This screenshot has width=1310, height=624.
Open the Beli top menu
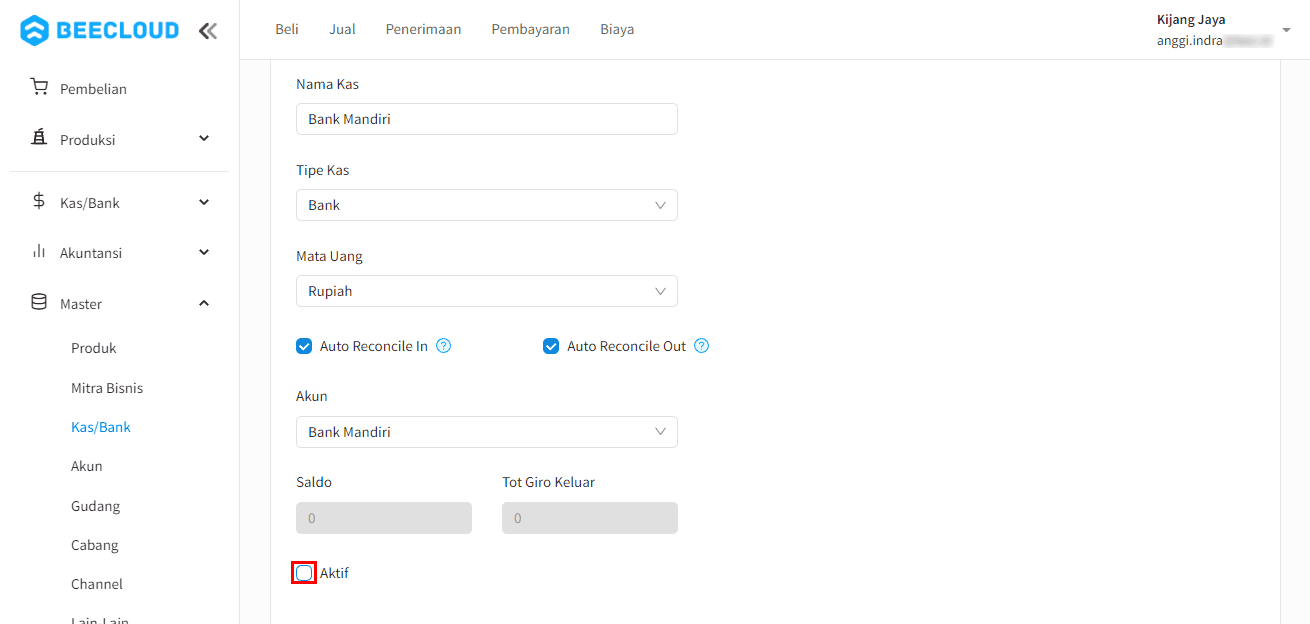287,29
